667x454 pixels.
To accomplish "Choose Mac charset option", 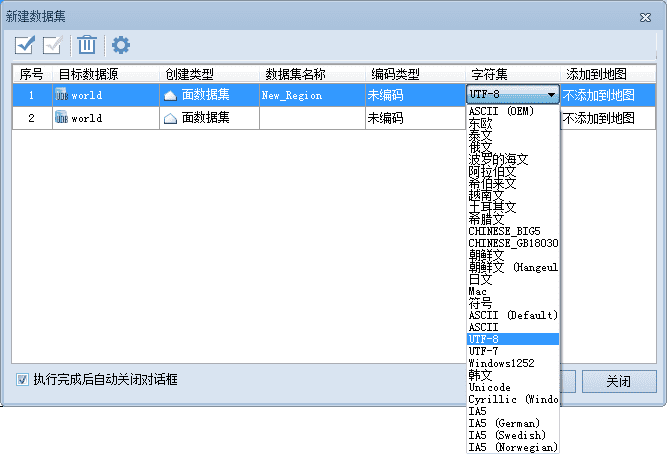I will (x=513, y=291).
